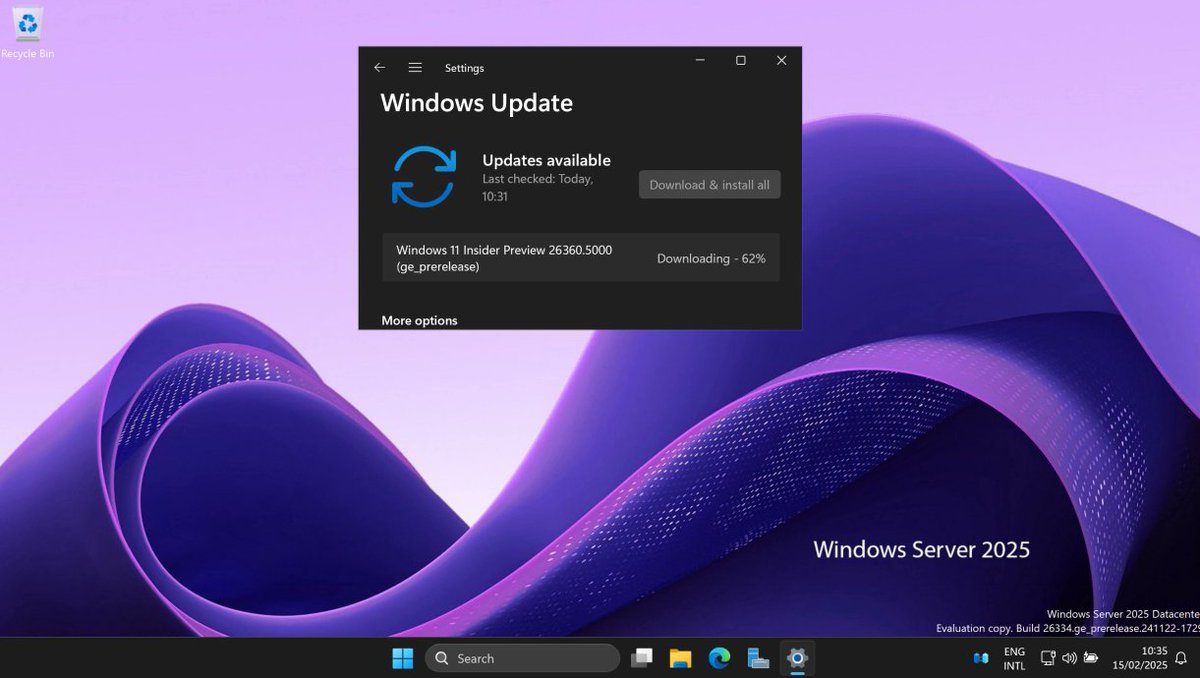Click the battery power tray icon
This screenshot has width=1200, height=678.
[1091, 658]
